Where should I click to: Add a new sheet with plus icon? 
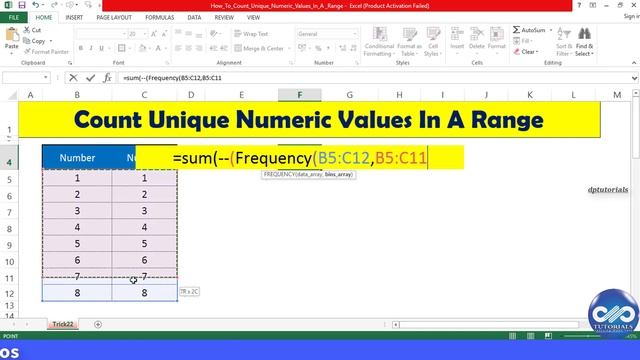[98, 324]
